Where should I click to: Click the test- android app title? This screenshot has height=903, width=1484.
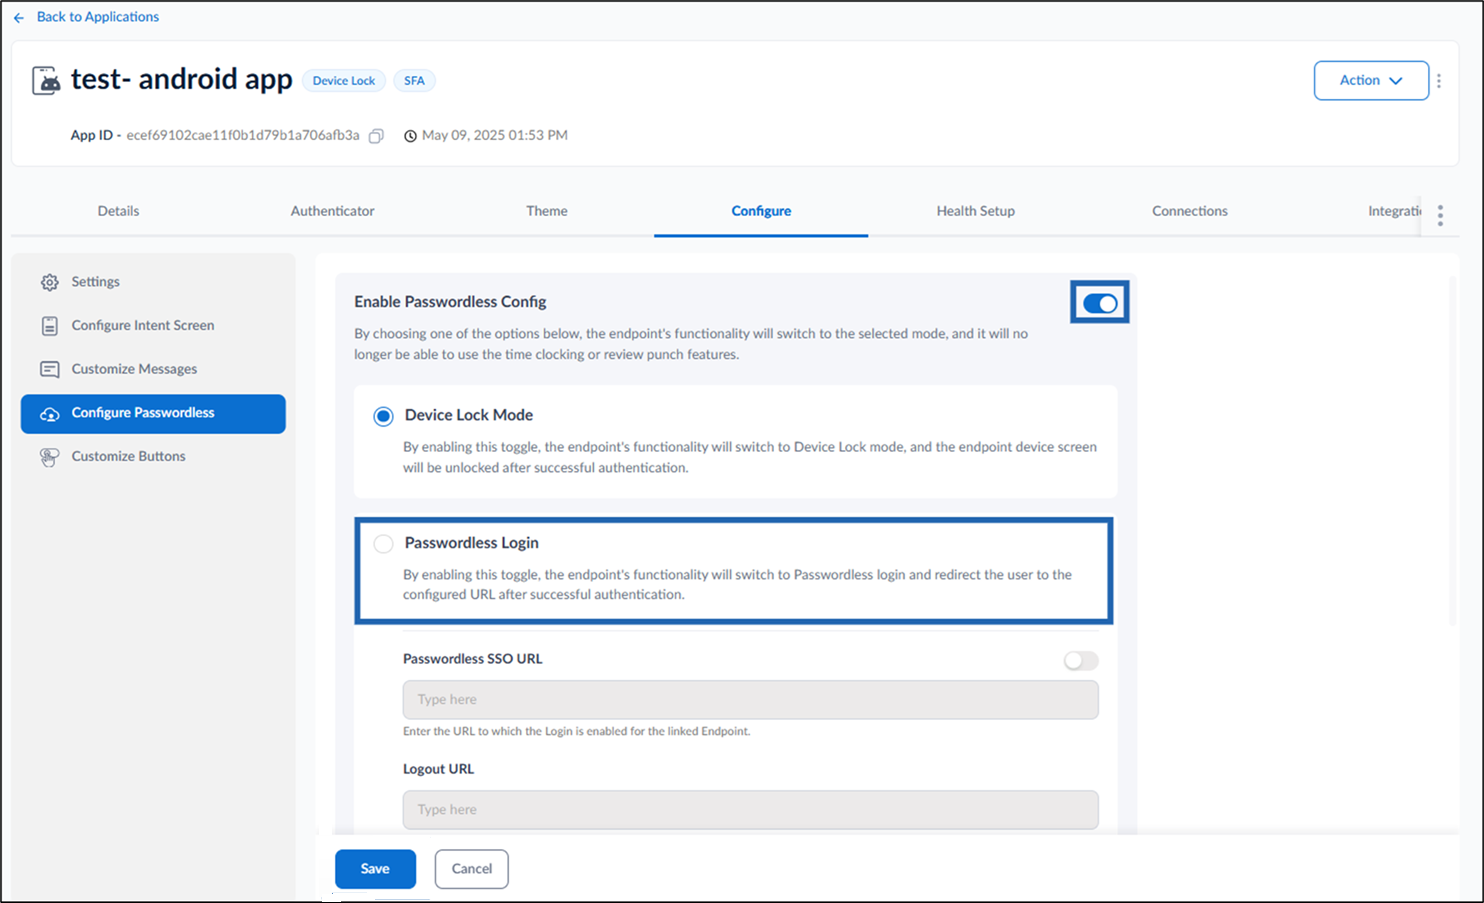point(182,79)
